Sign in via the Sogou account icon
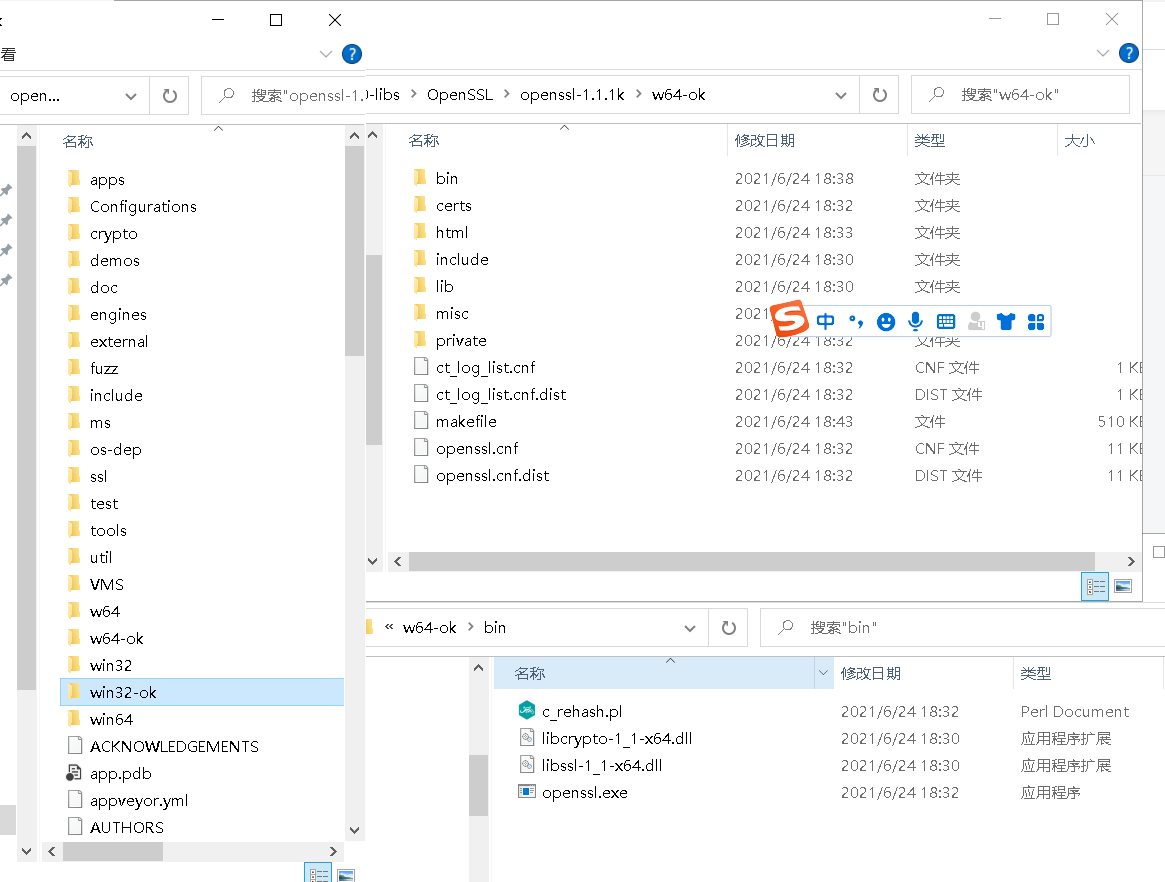 click(976, 321)
